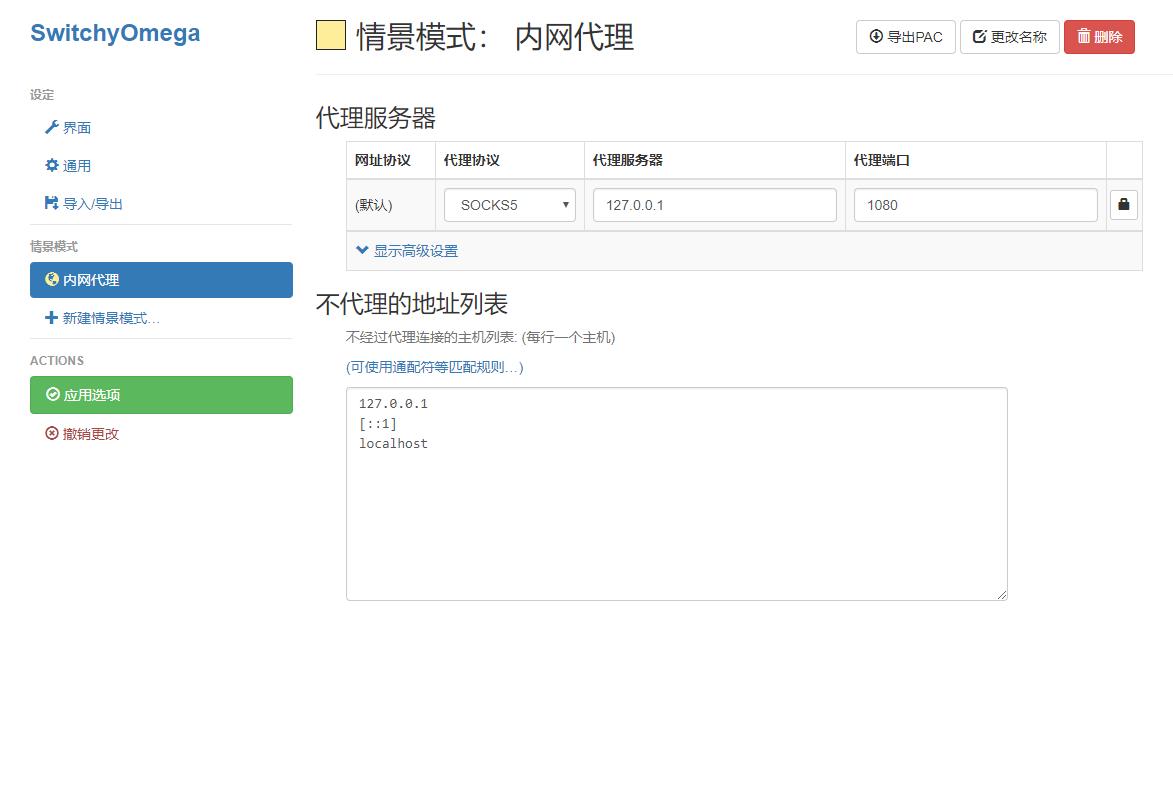Image resolution: width=1173 pixels, height=810 pixels.
Task: Click the '127.0.0.1' line in bypass list
Action: pos(393,404)
